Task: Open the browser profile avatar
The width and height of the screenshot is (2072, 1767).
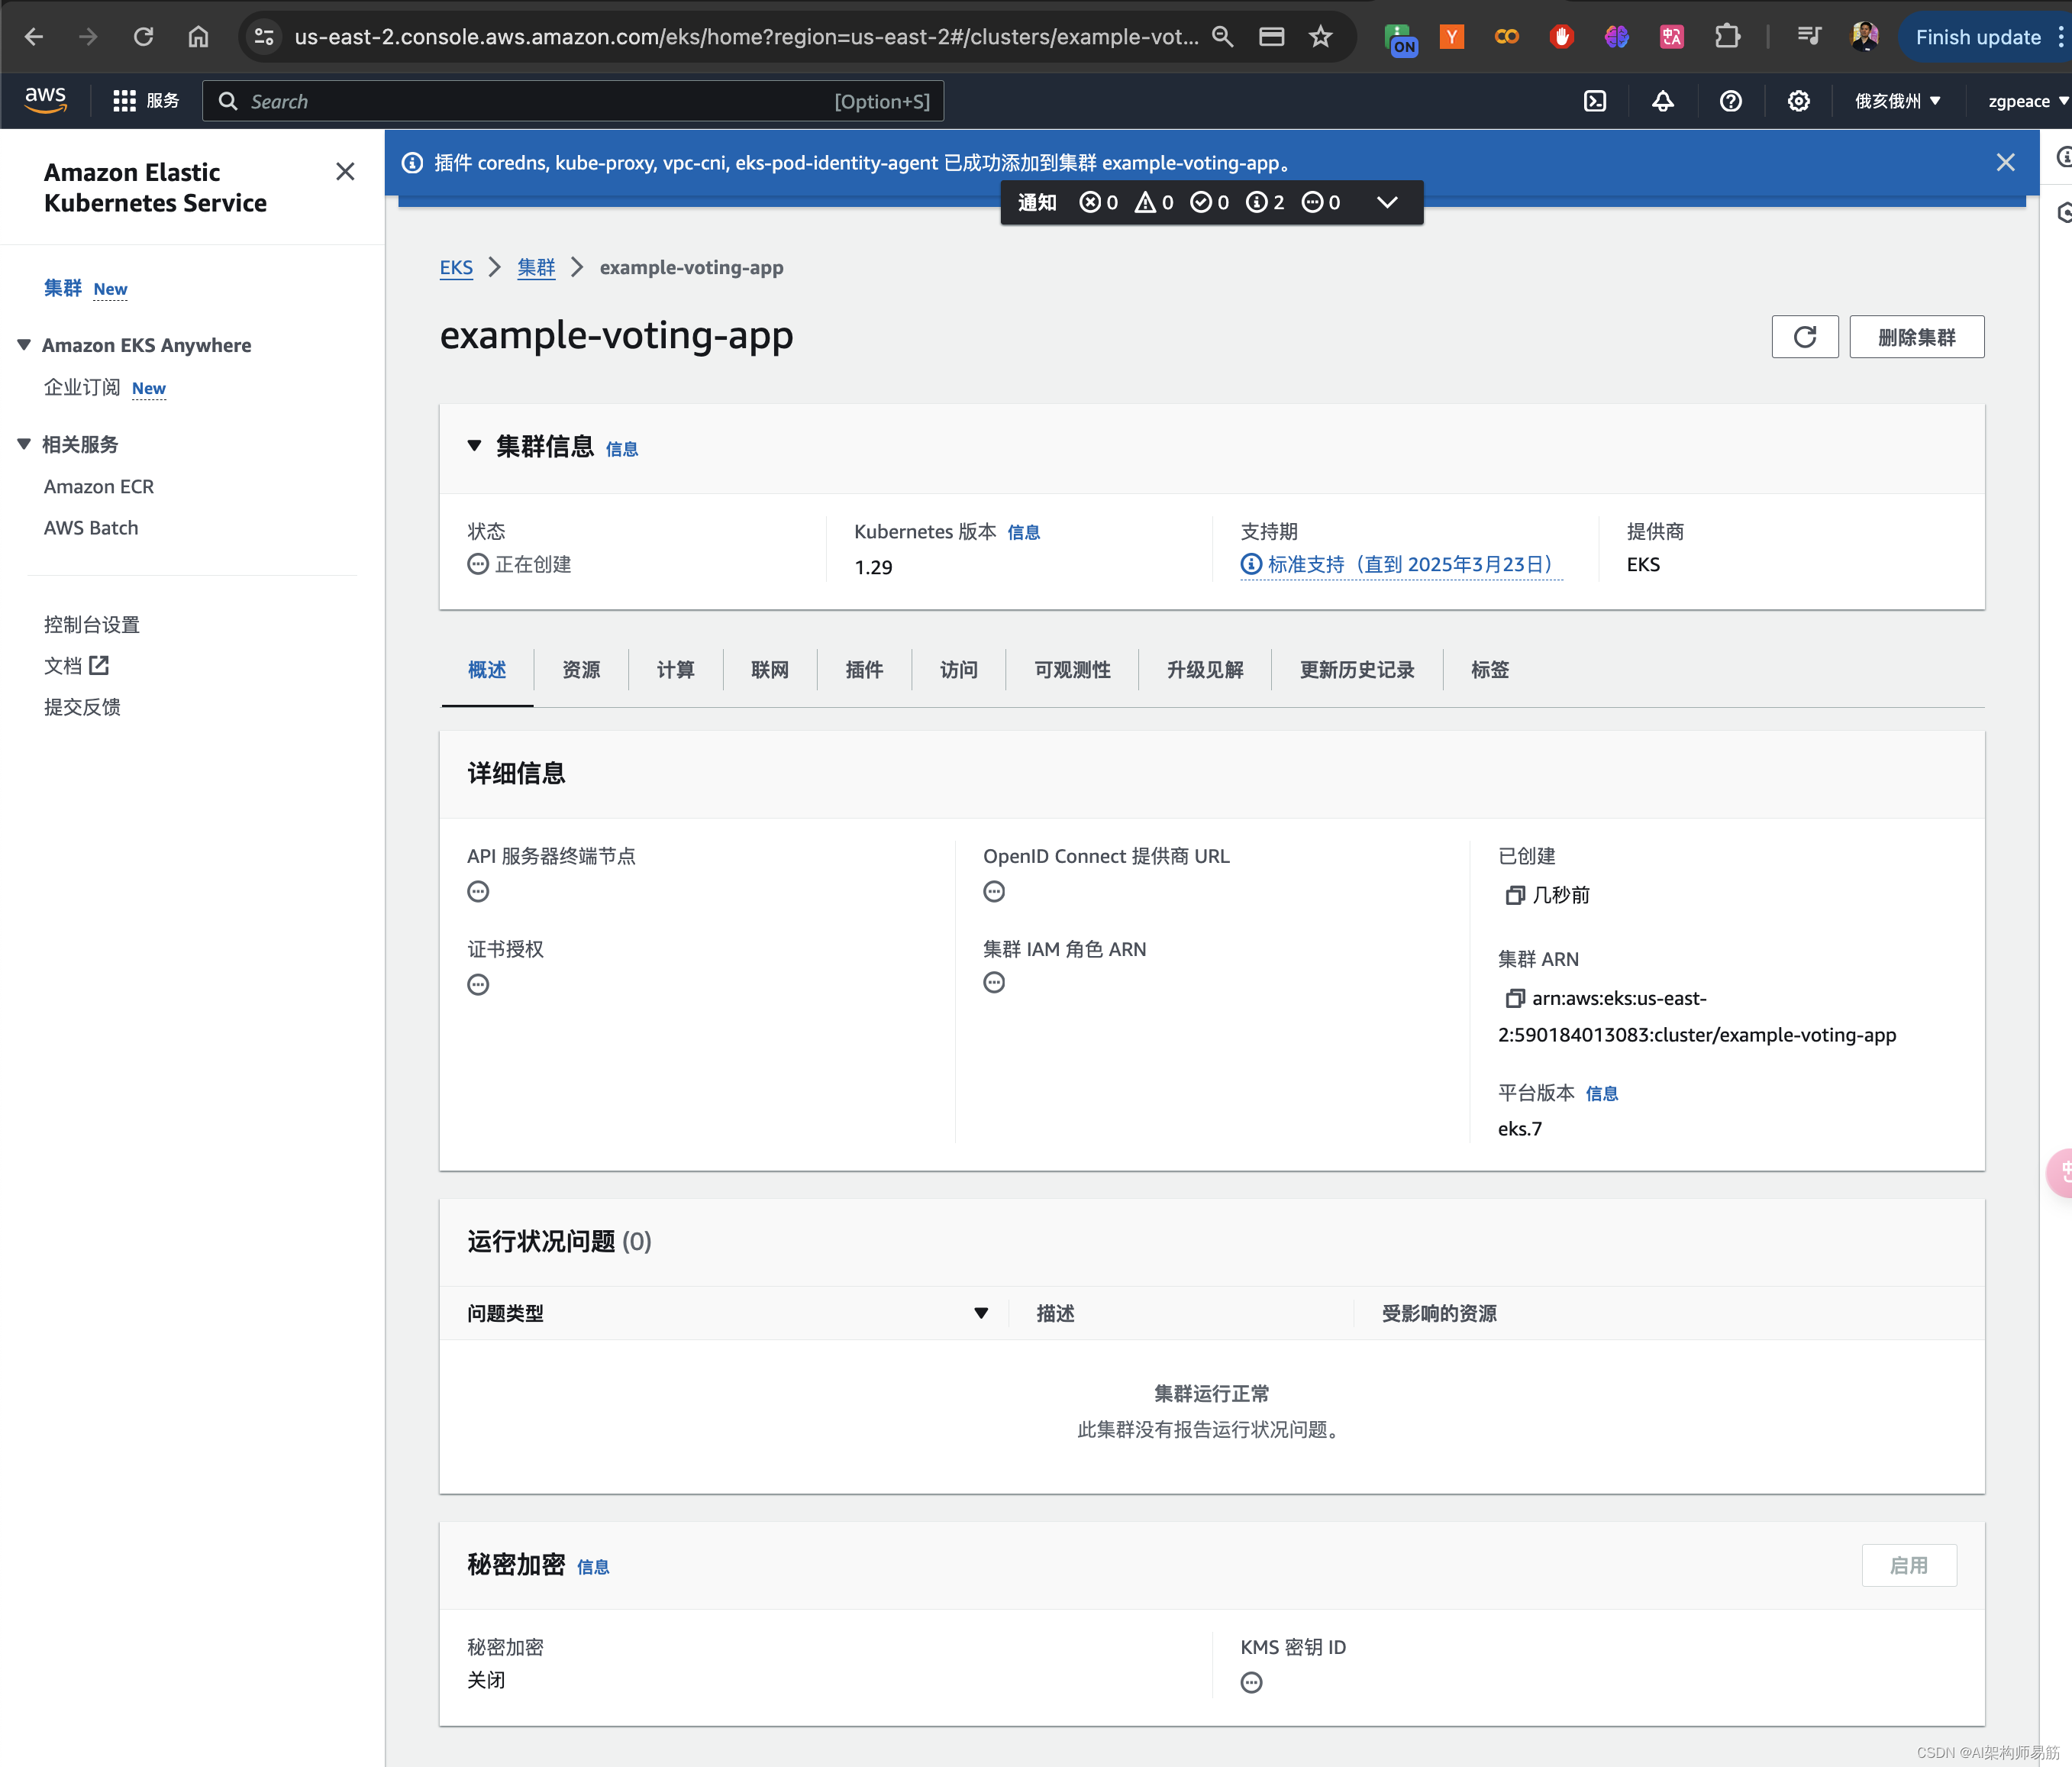Action: (x=1865, y=37)
